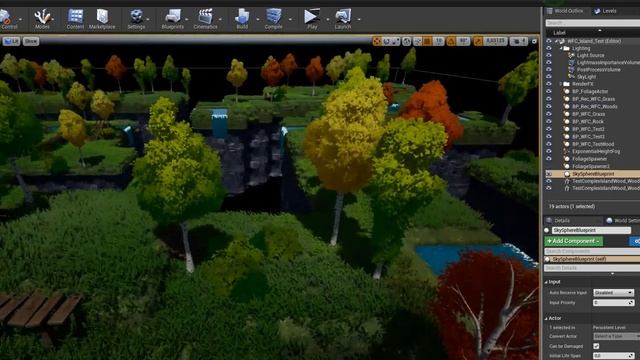This screenshot has width=640, height=360.
Task: Hide the Light Source actor
Action: point(549,56)
